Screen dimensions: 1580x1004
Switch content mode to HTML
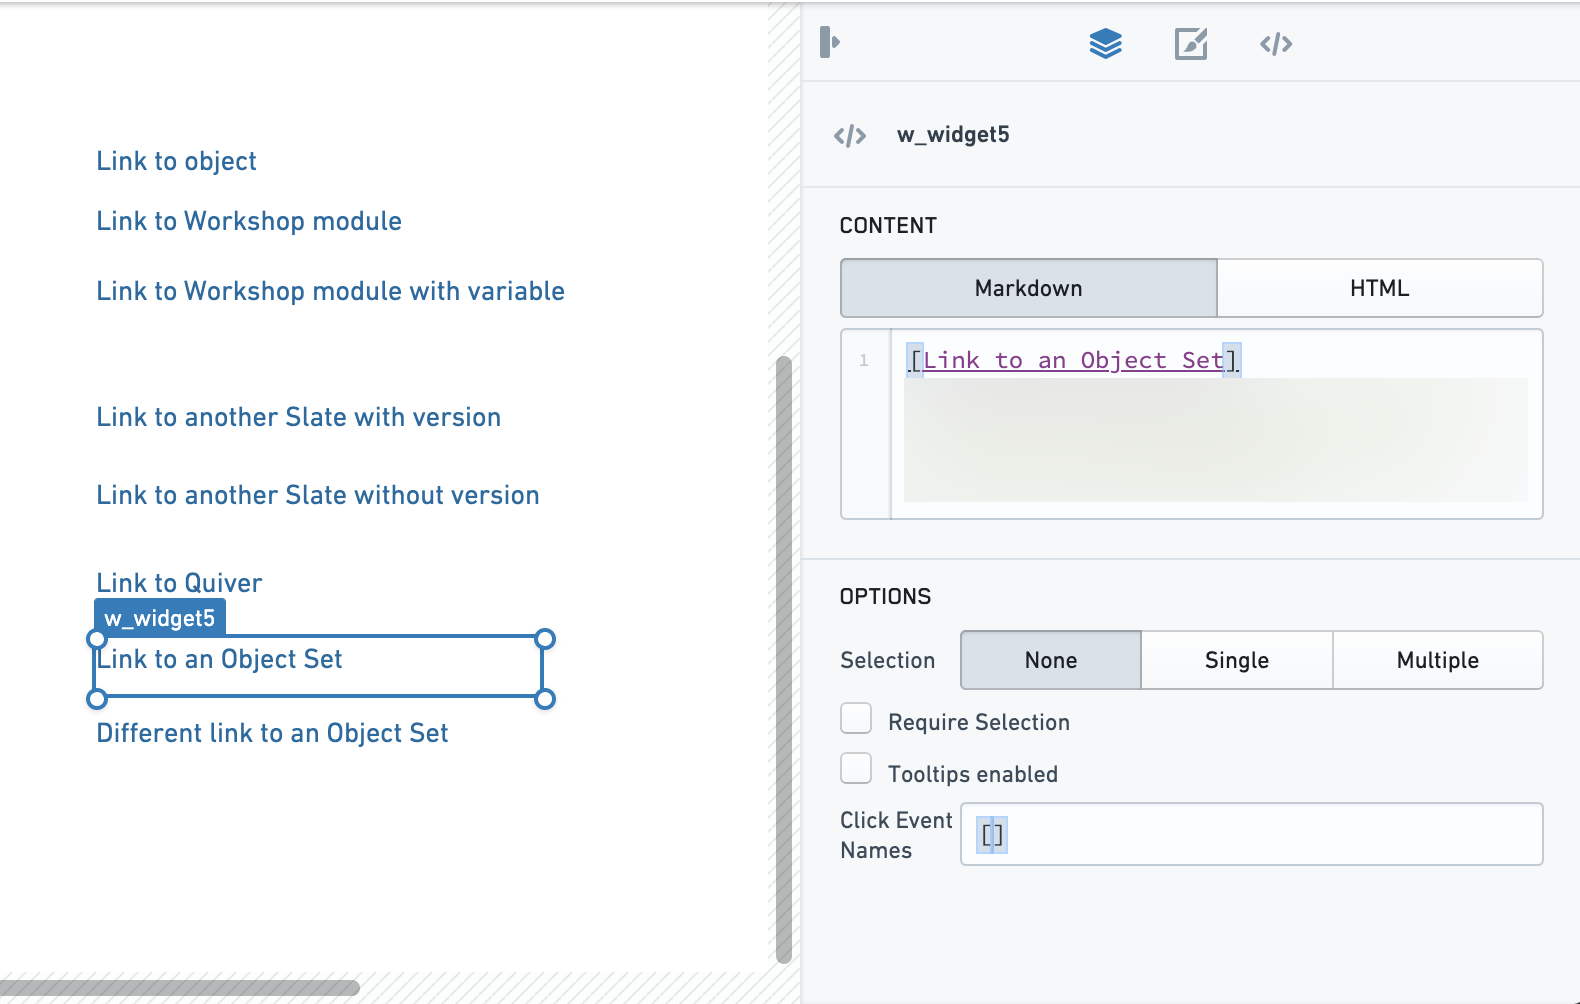[1380, 288]
